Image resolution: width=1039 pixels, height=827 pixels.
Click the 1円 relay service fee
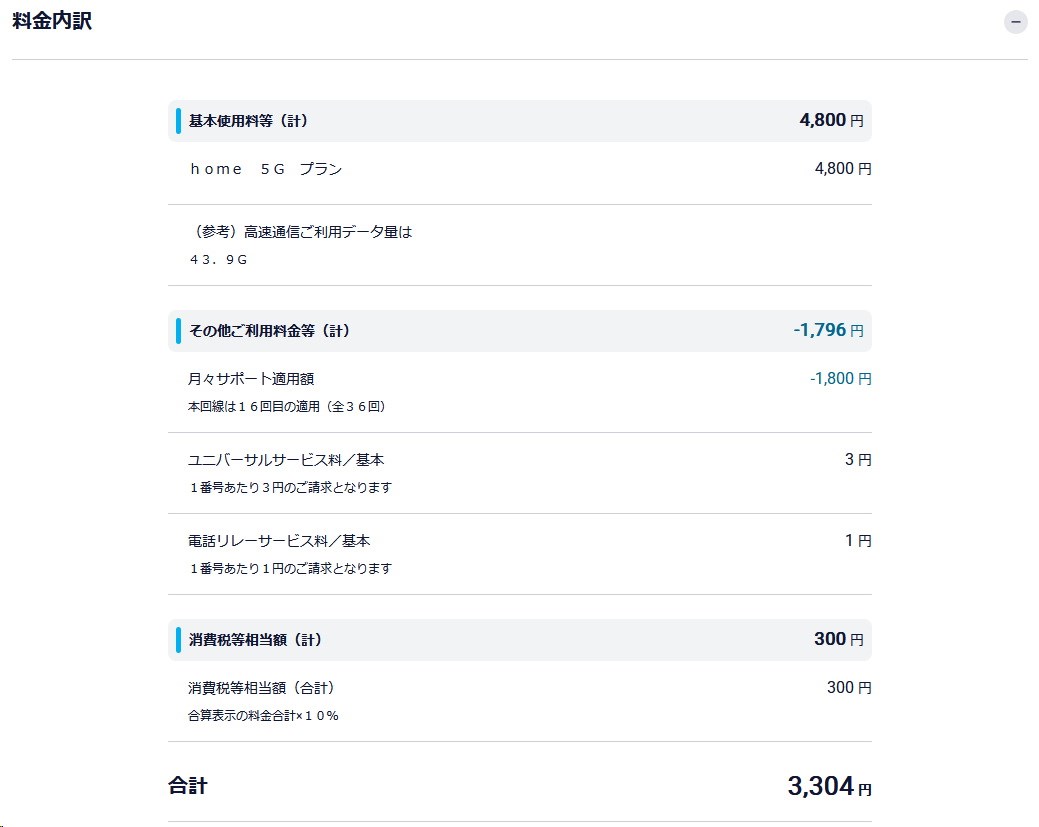pos(858,539)
